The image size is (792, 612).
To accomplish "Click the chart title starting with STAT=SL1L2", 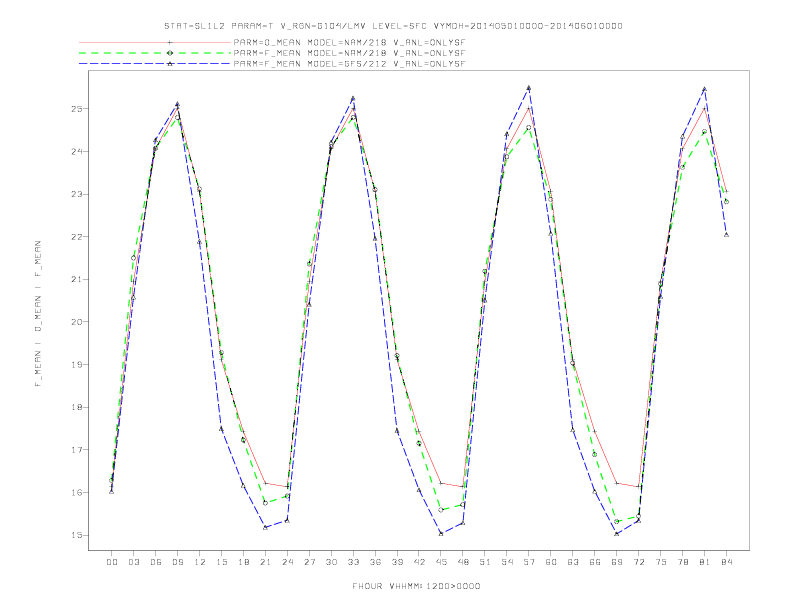I will point(393,26).
